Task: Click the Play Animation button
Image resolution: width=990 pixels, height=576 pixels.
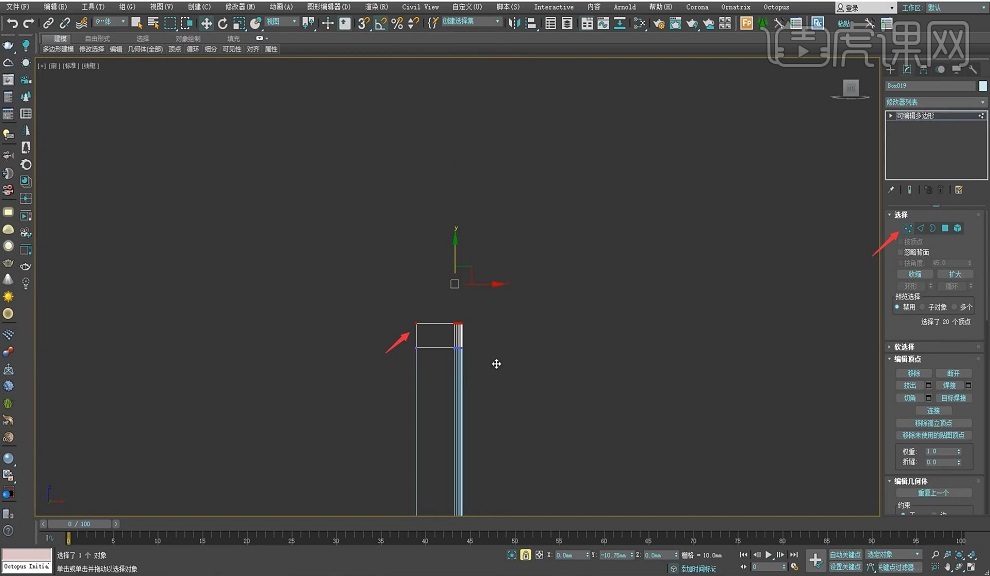Action: pyautogui.click(x=768, y=554)
